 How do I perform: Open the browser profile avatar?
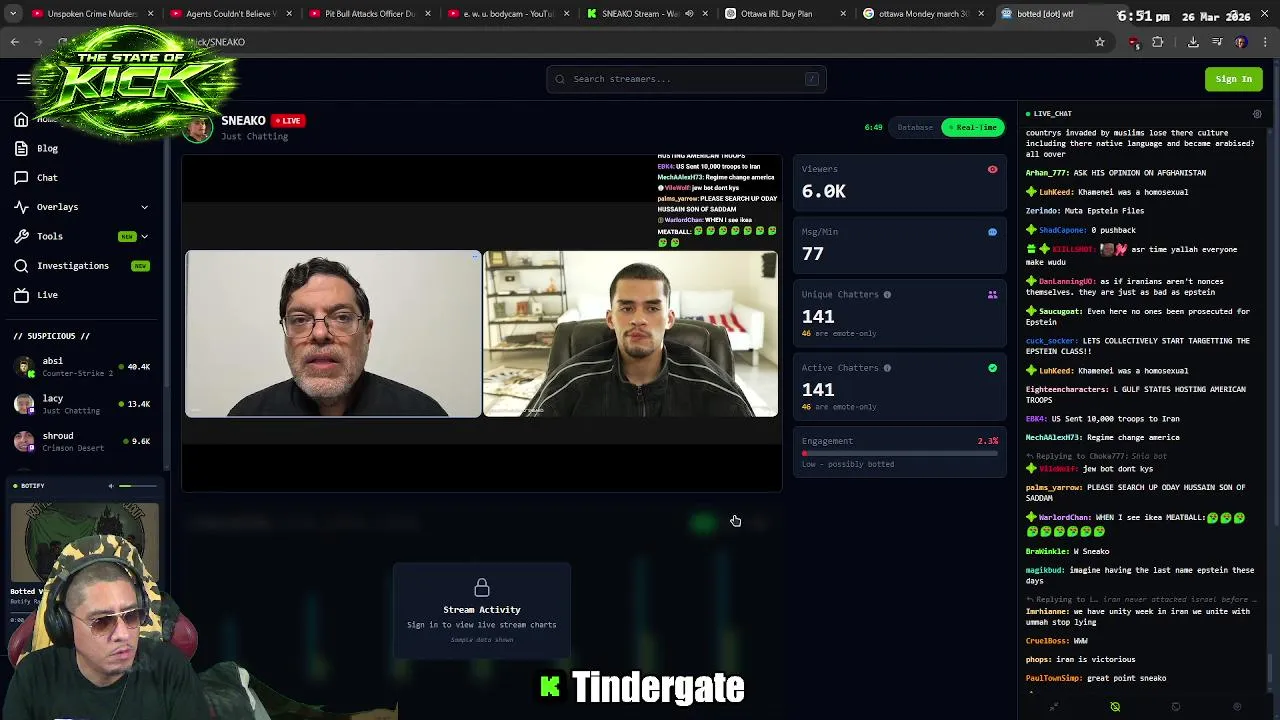point(1241,42)
